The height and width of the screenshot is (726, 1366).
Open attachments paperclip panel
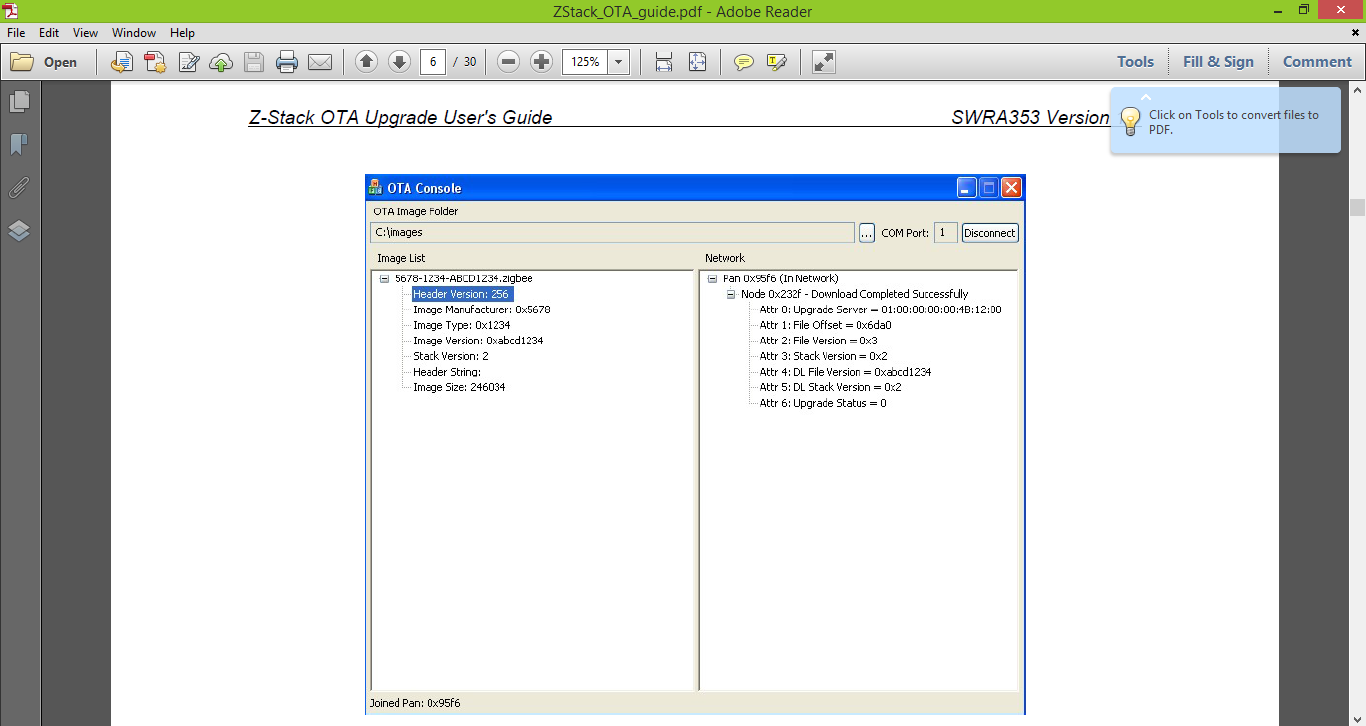pos(19,188)
